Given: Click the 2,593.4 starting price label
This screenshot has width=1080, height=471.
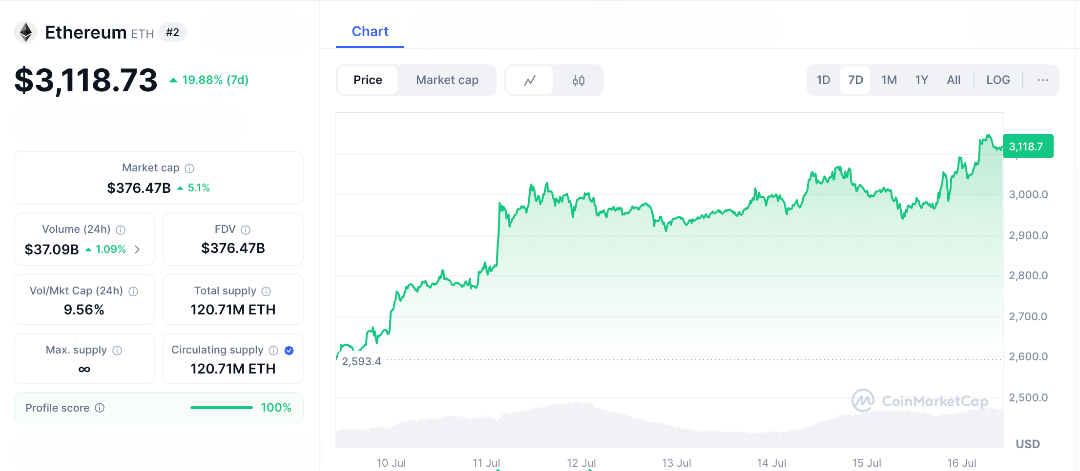Looking at the screenshot, I should [361, 362].
